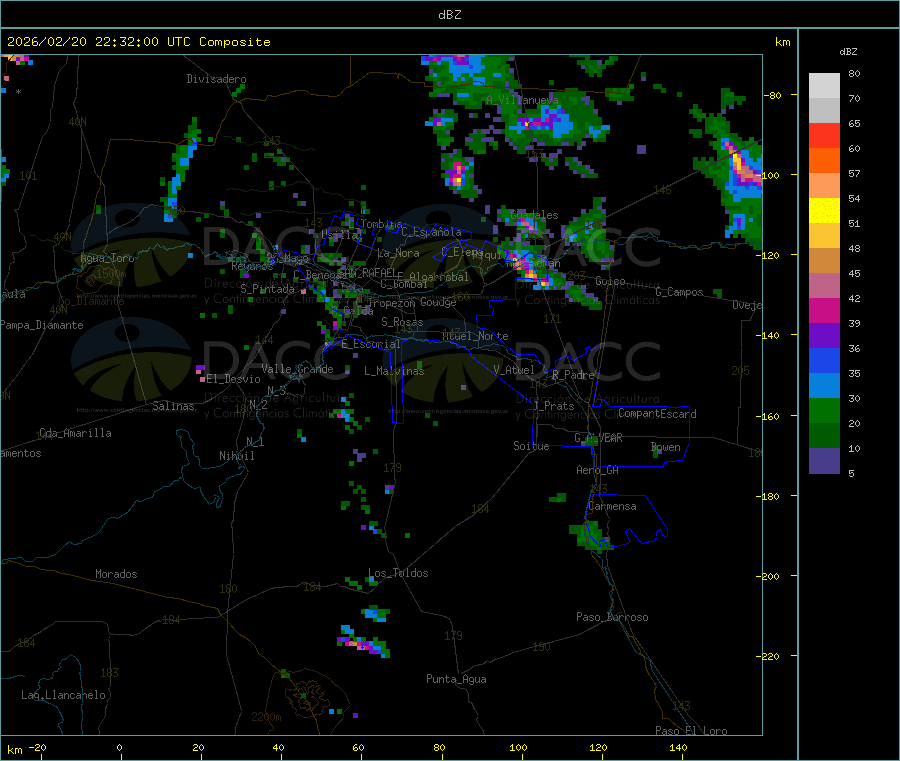Viewport: 900px width, 761px height.
Task: Select the 'Goudge' label
Action: click(x=438, y=302)
